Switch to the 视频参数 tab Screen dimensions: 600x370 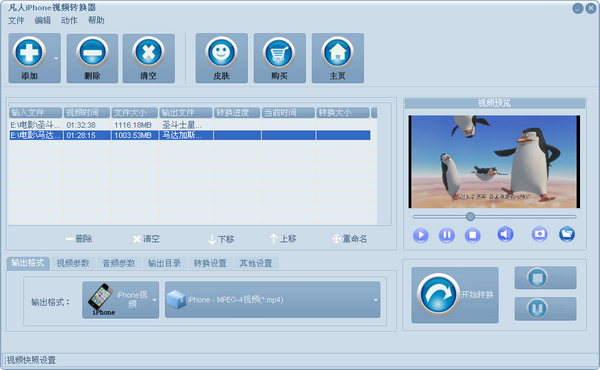[x=73, y=263]
